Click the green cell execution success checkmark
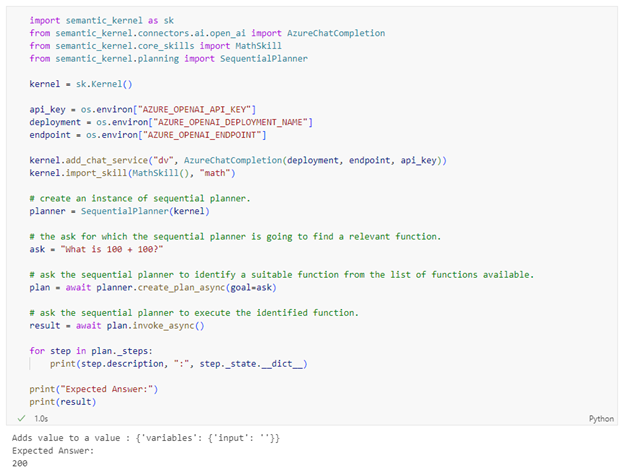 (x=22, y=418)
